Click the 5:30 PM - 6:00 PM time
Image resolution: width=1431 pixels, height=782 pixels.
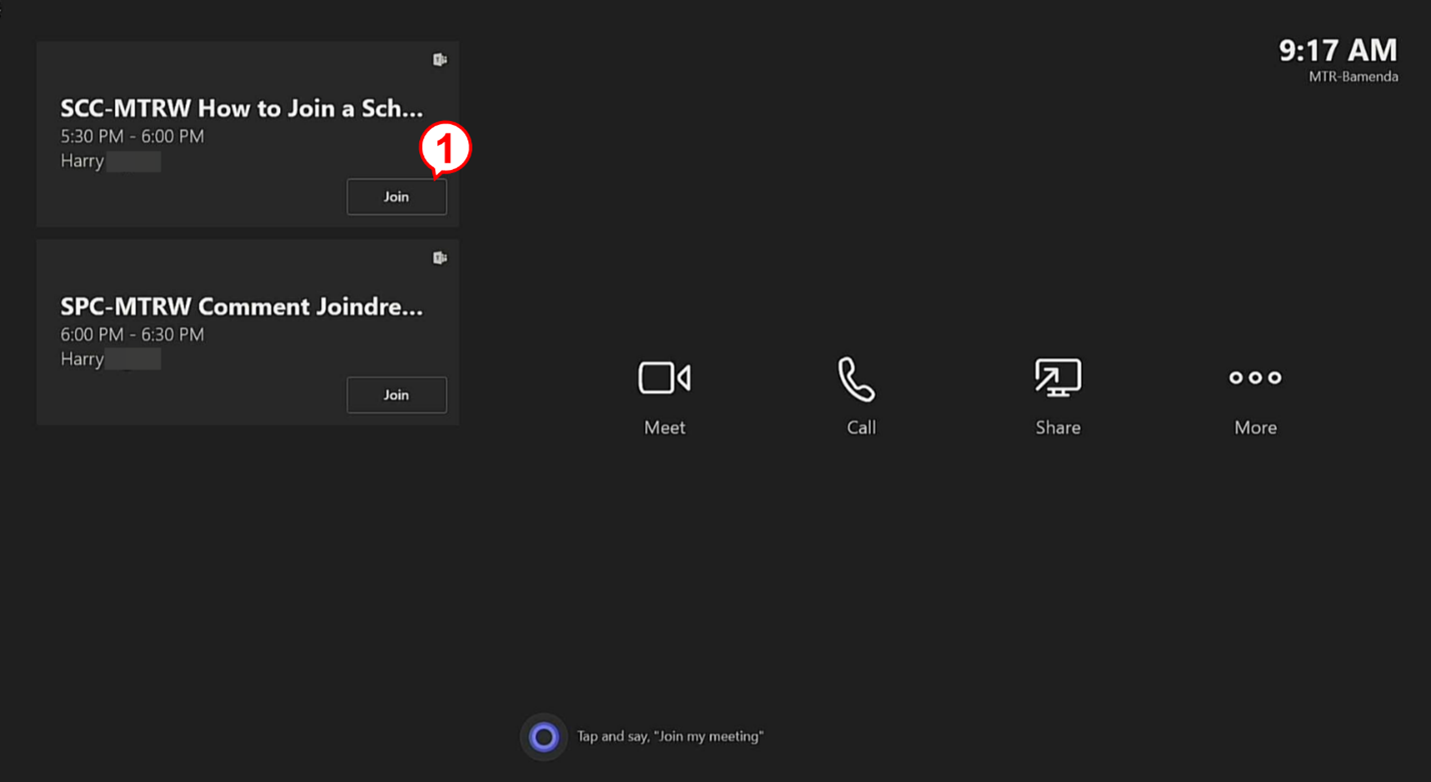pos(132,136)
